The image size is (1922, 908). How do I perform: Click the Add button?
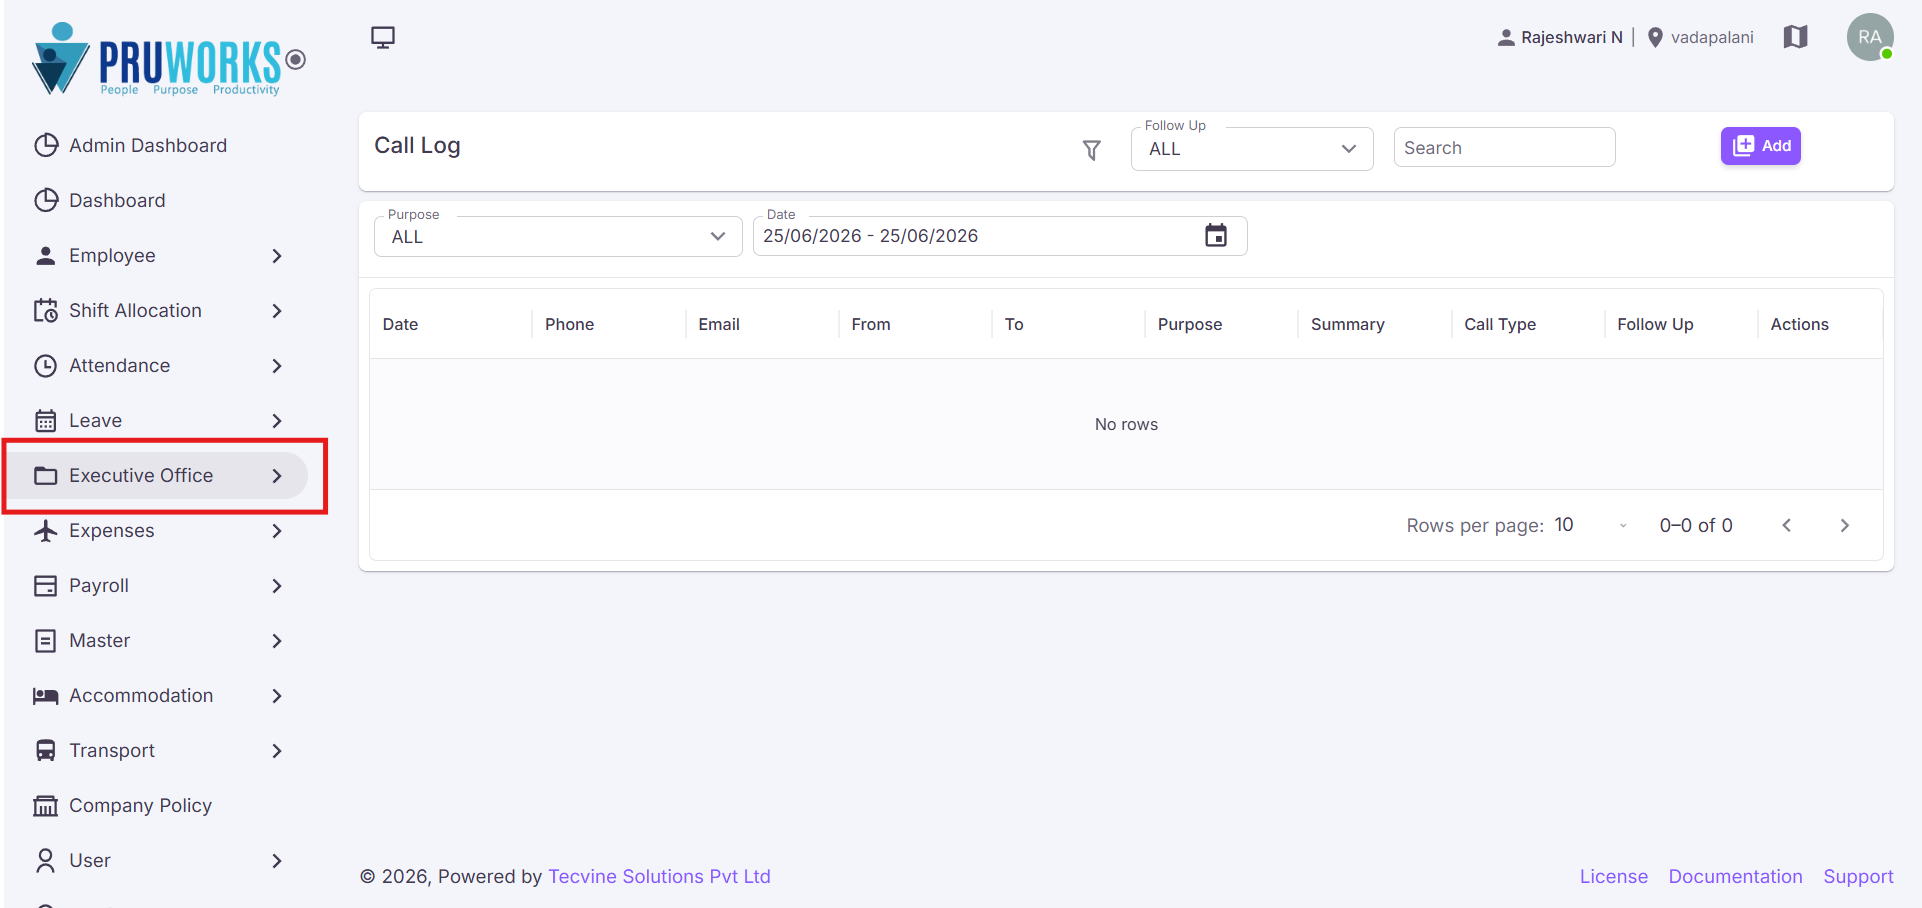tap(1761, 146)
